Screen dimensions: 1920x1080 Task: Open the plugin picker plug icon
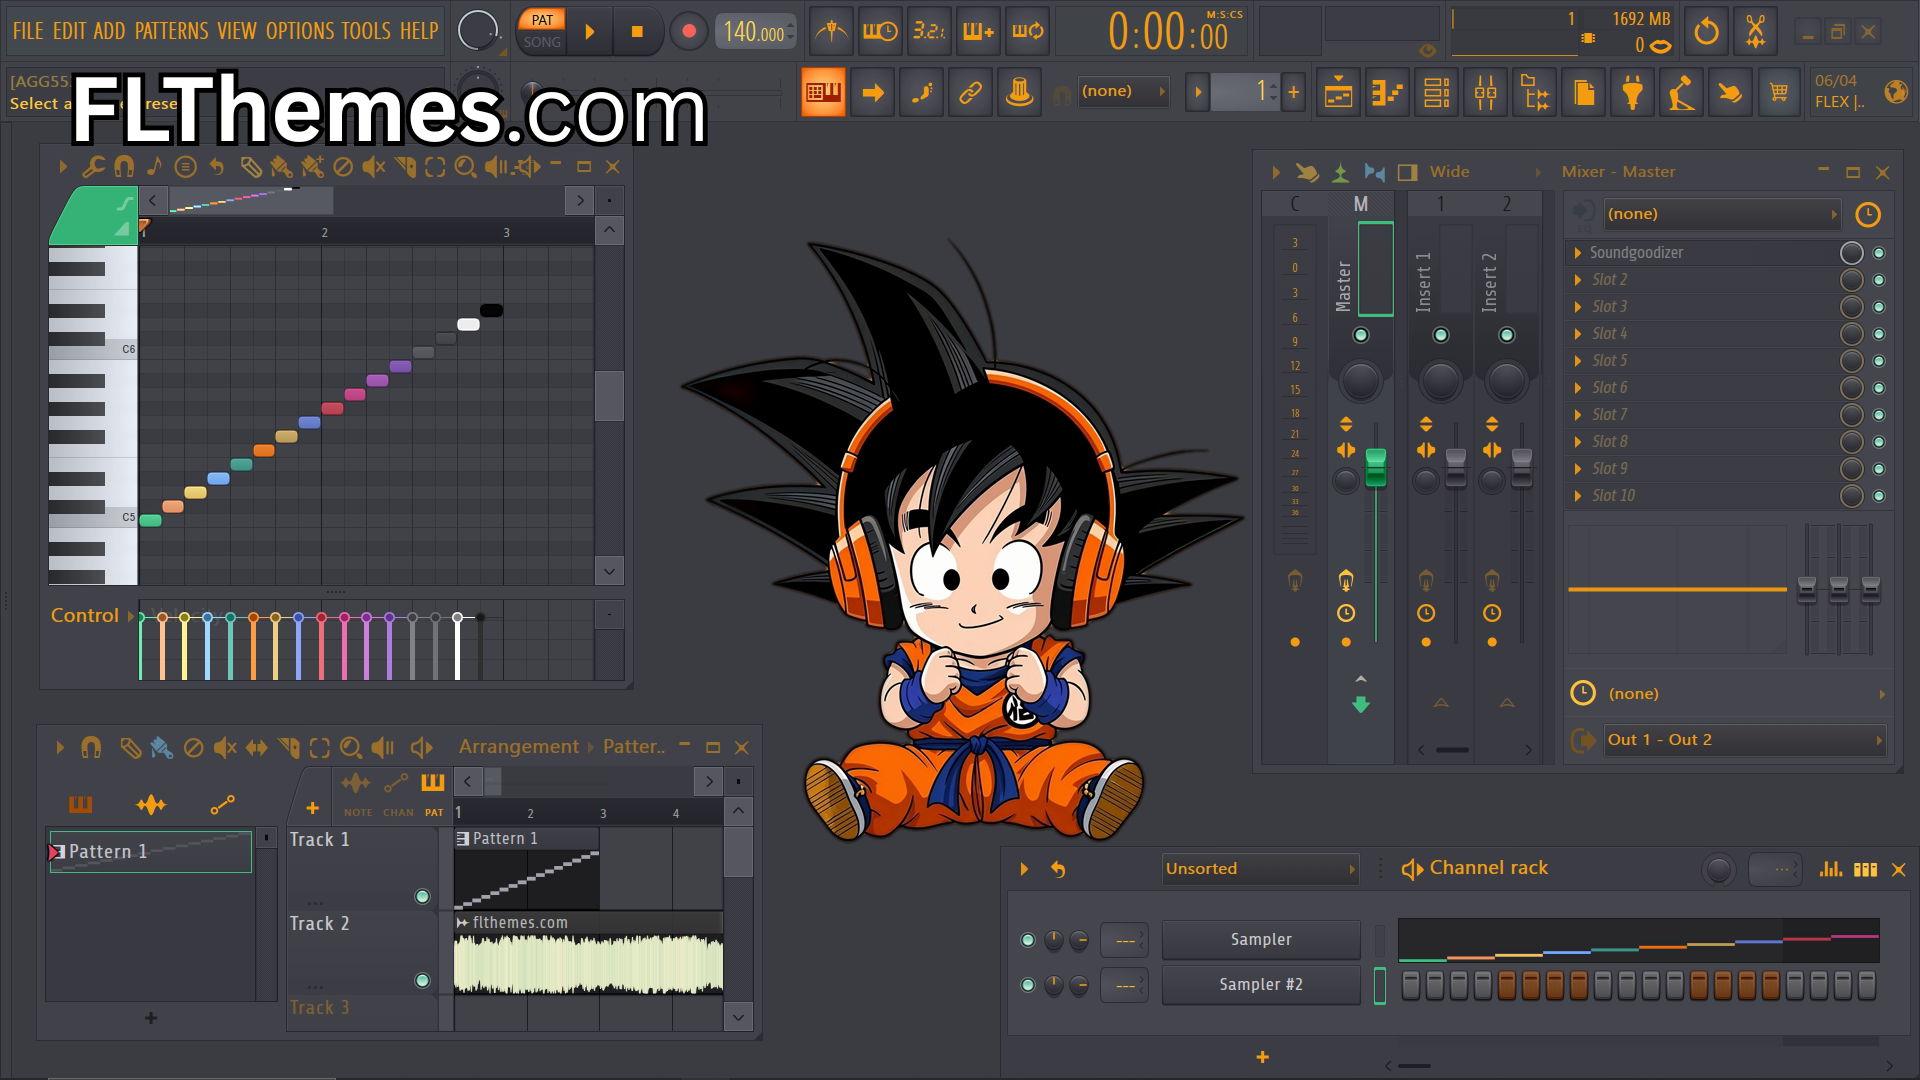(1633, 93)
